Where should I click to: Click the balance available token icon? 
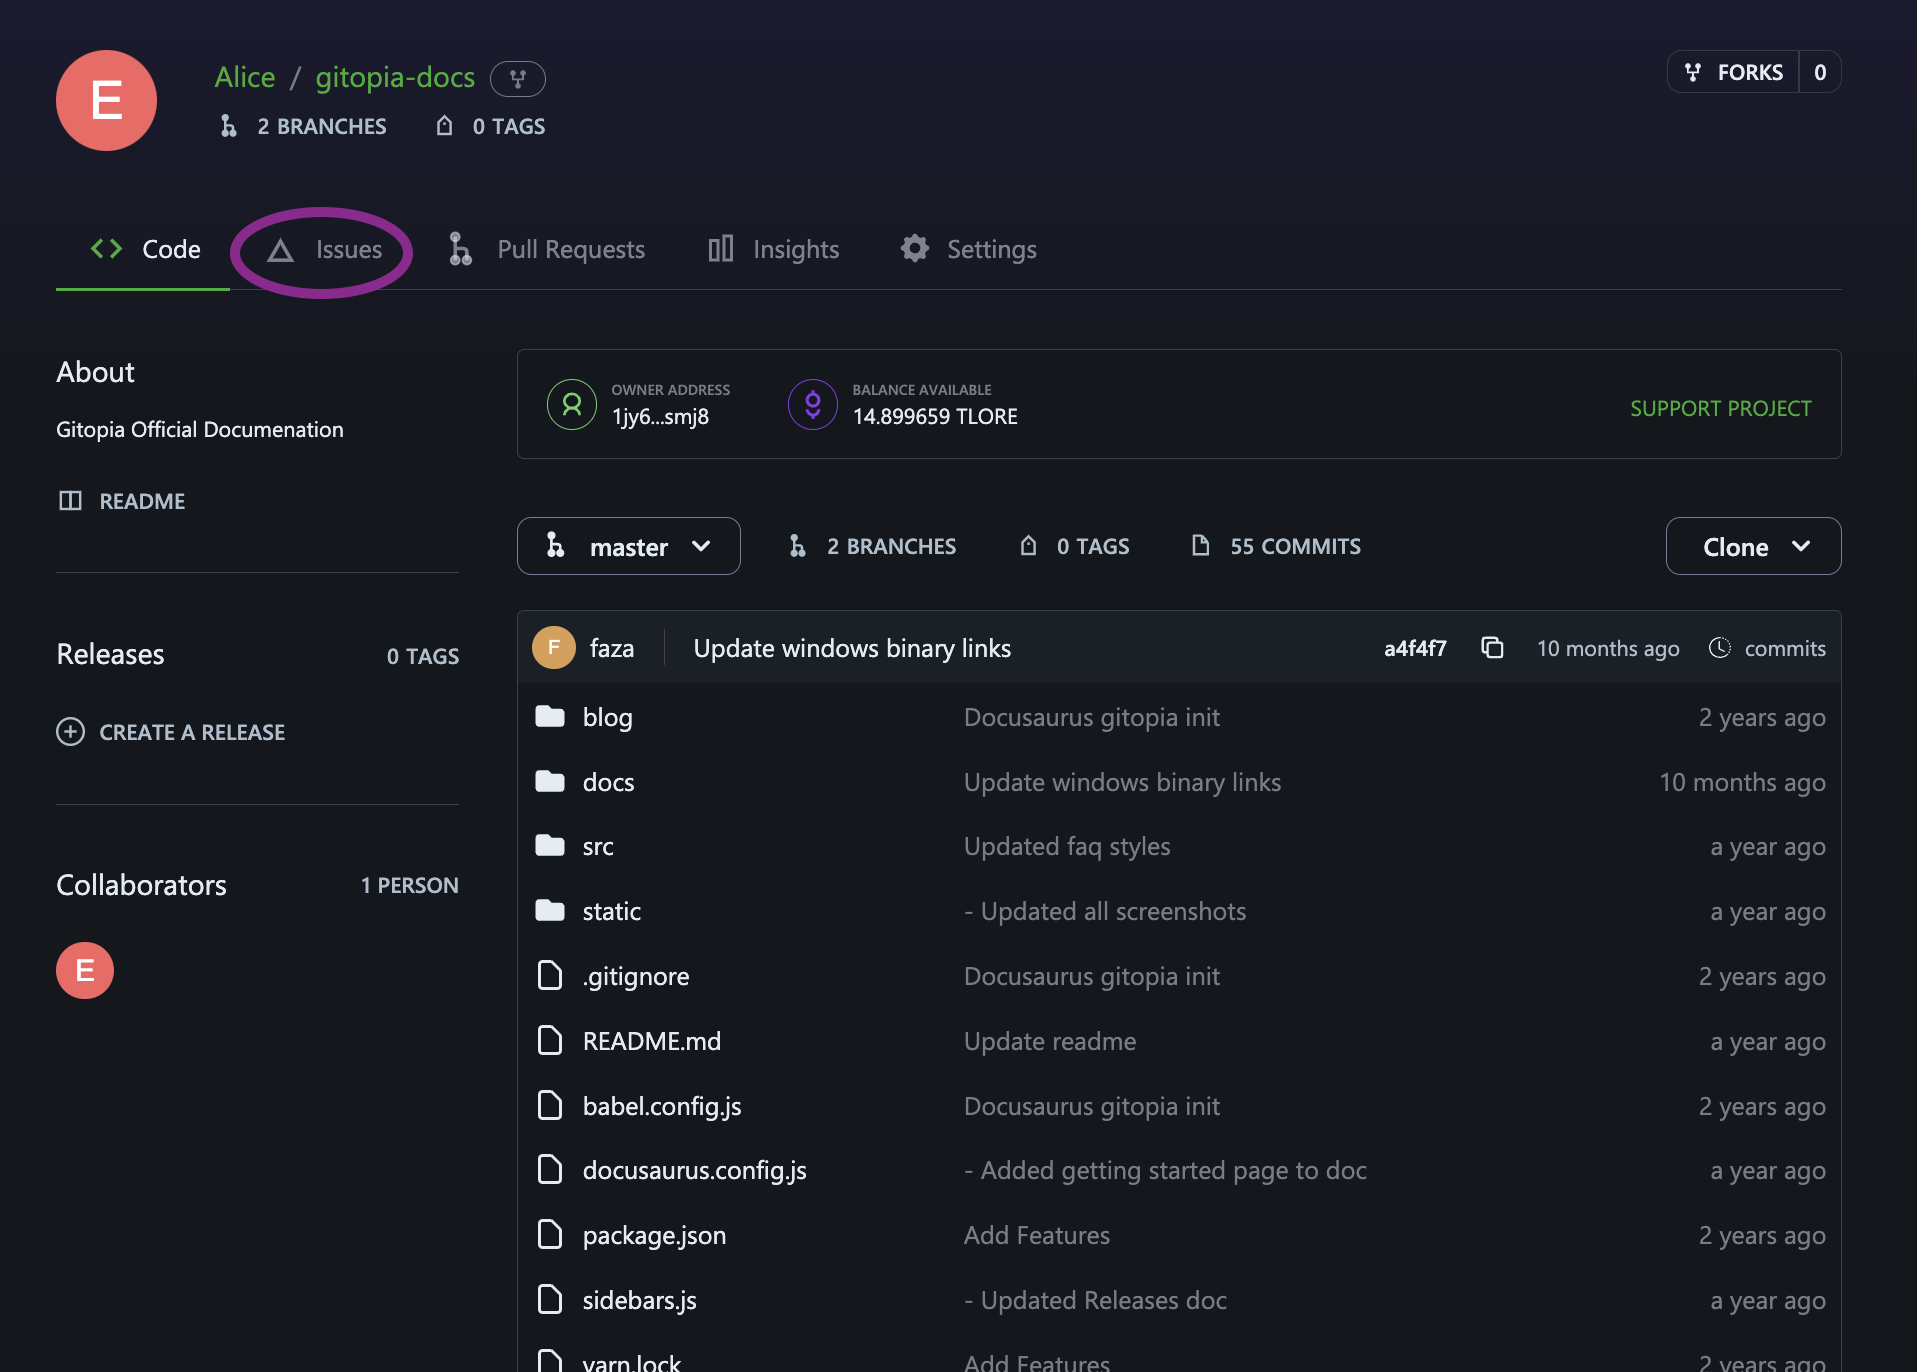(813, 404)
